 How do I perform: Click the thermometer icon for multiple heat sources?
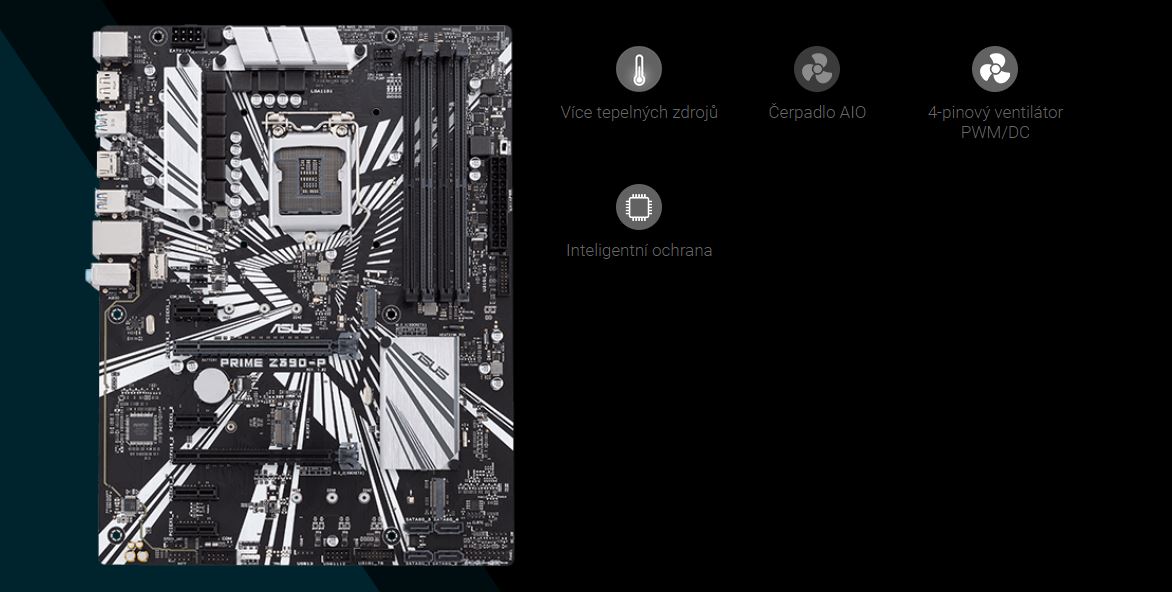click(638, 70)
